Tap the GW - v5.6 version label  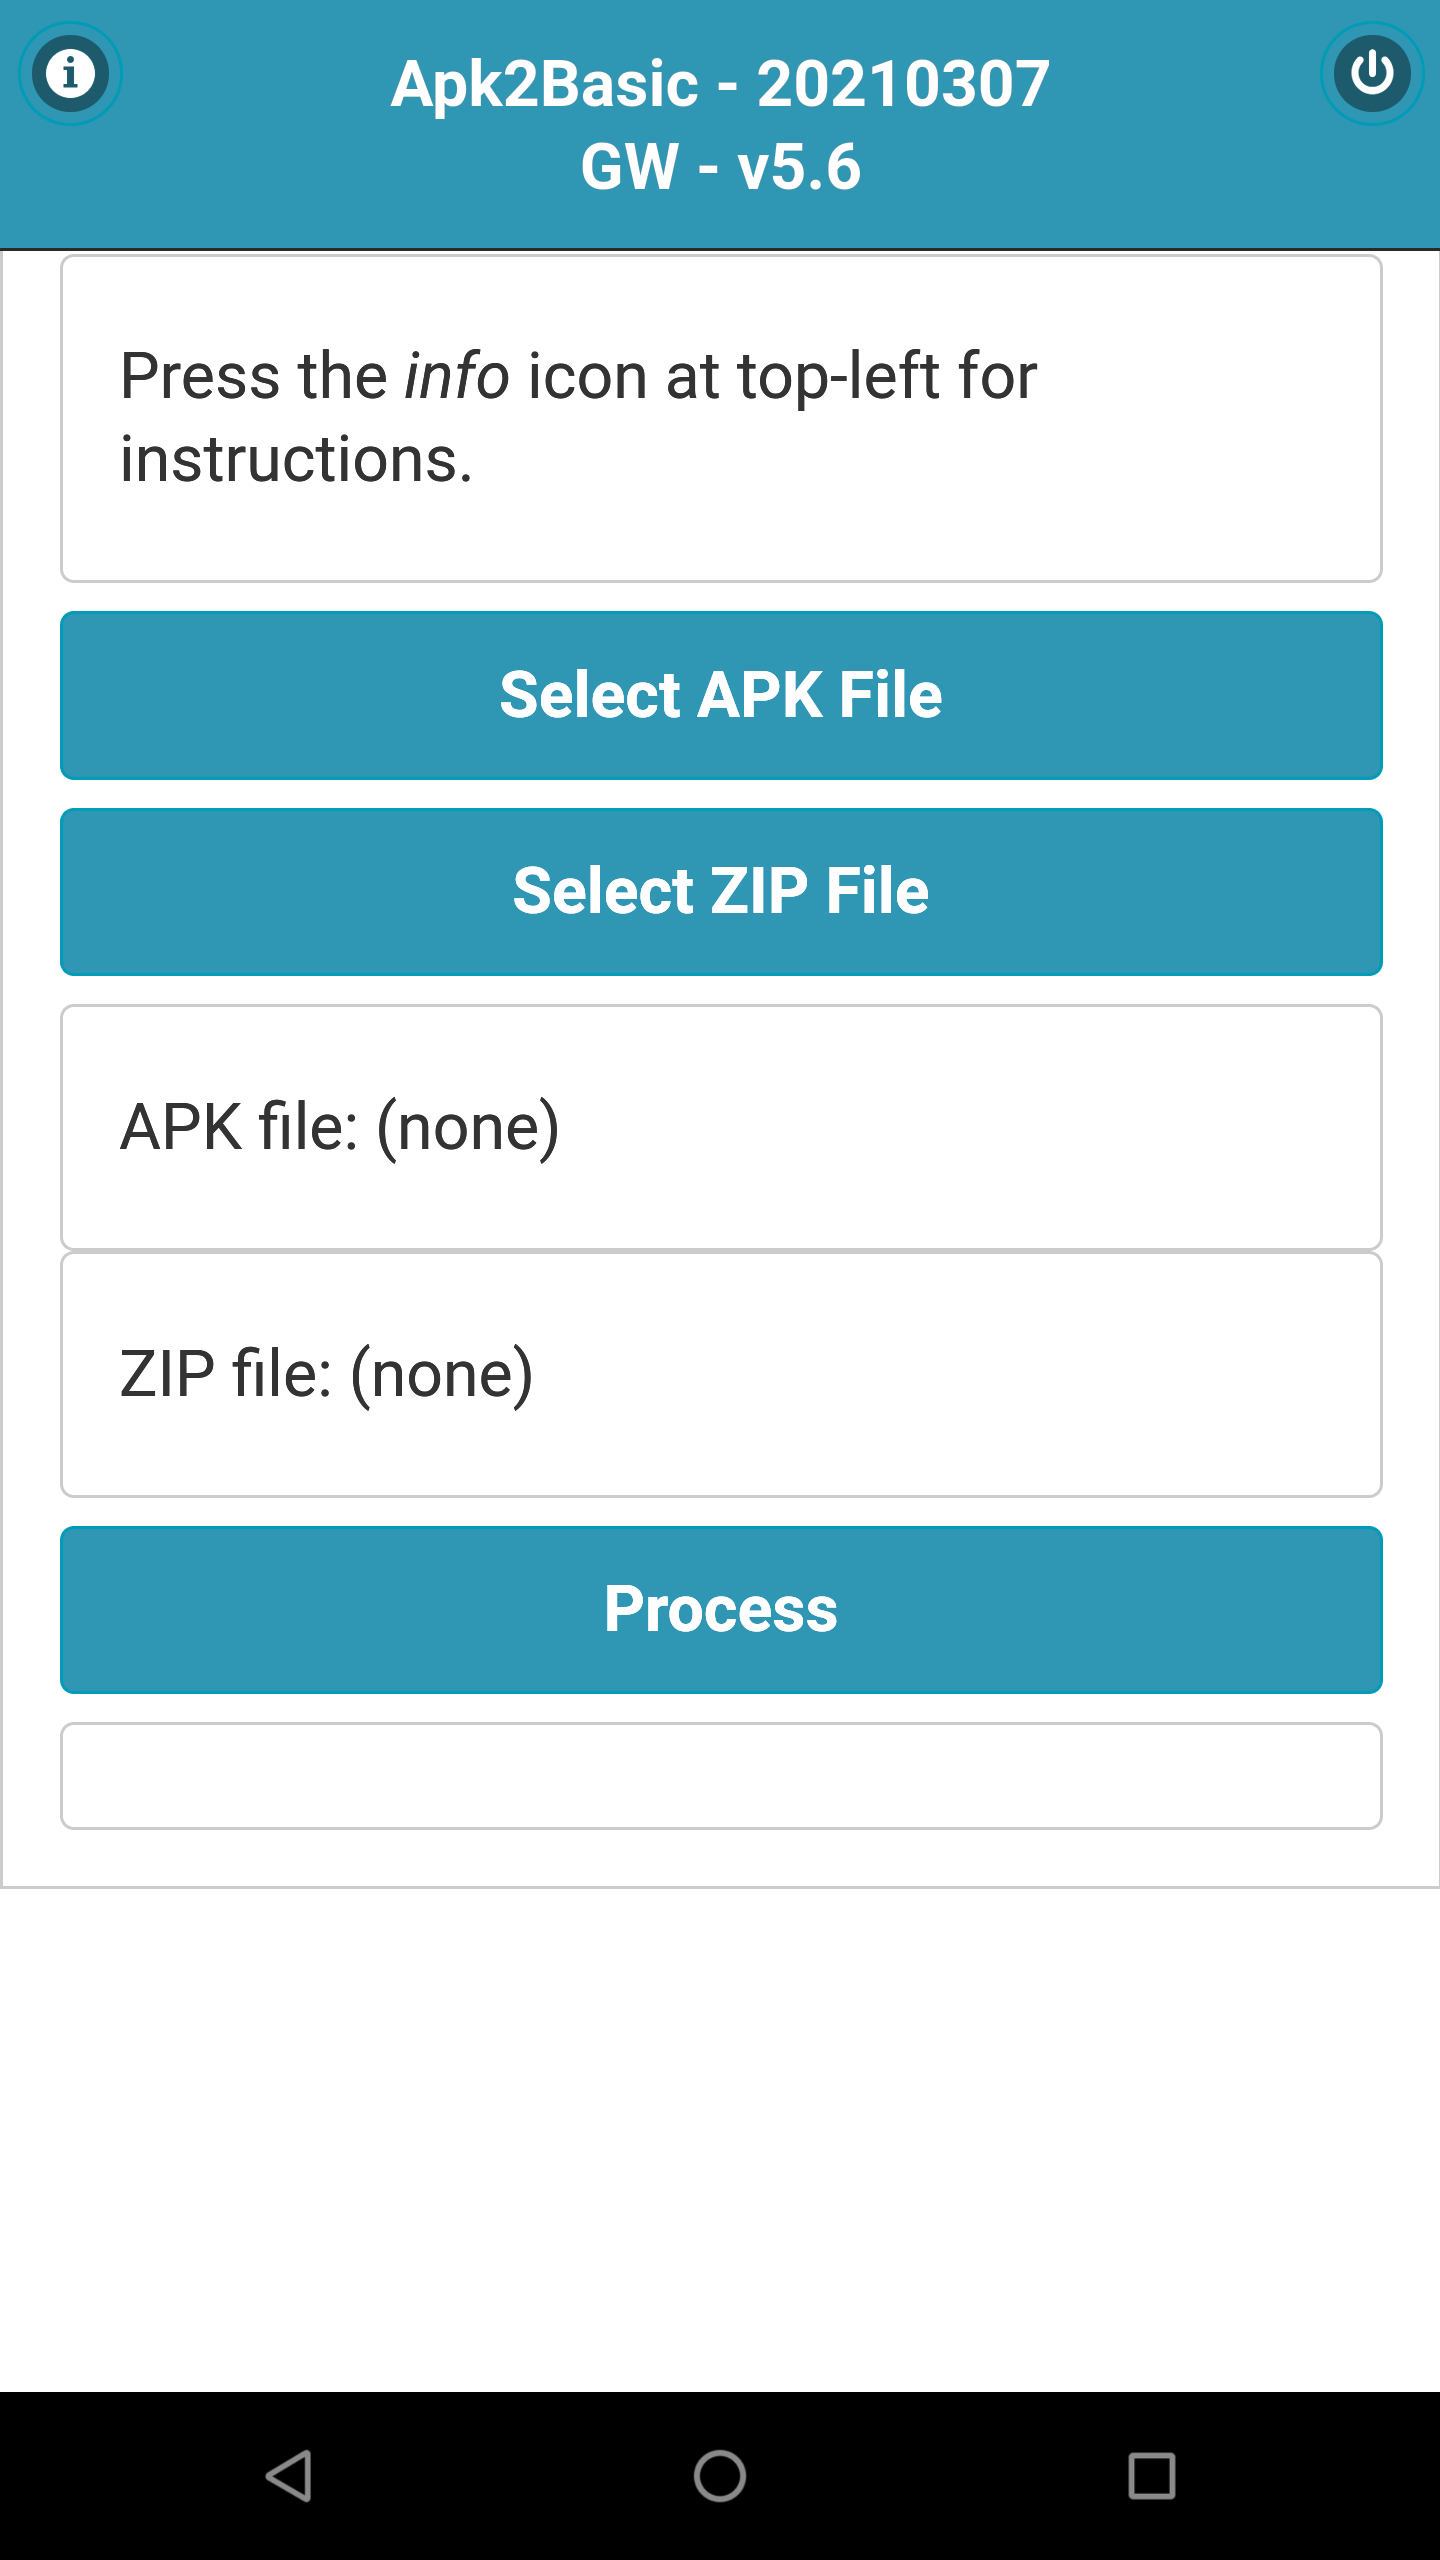(x=720, y=166)
